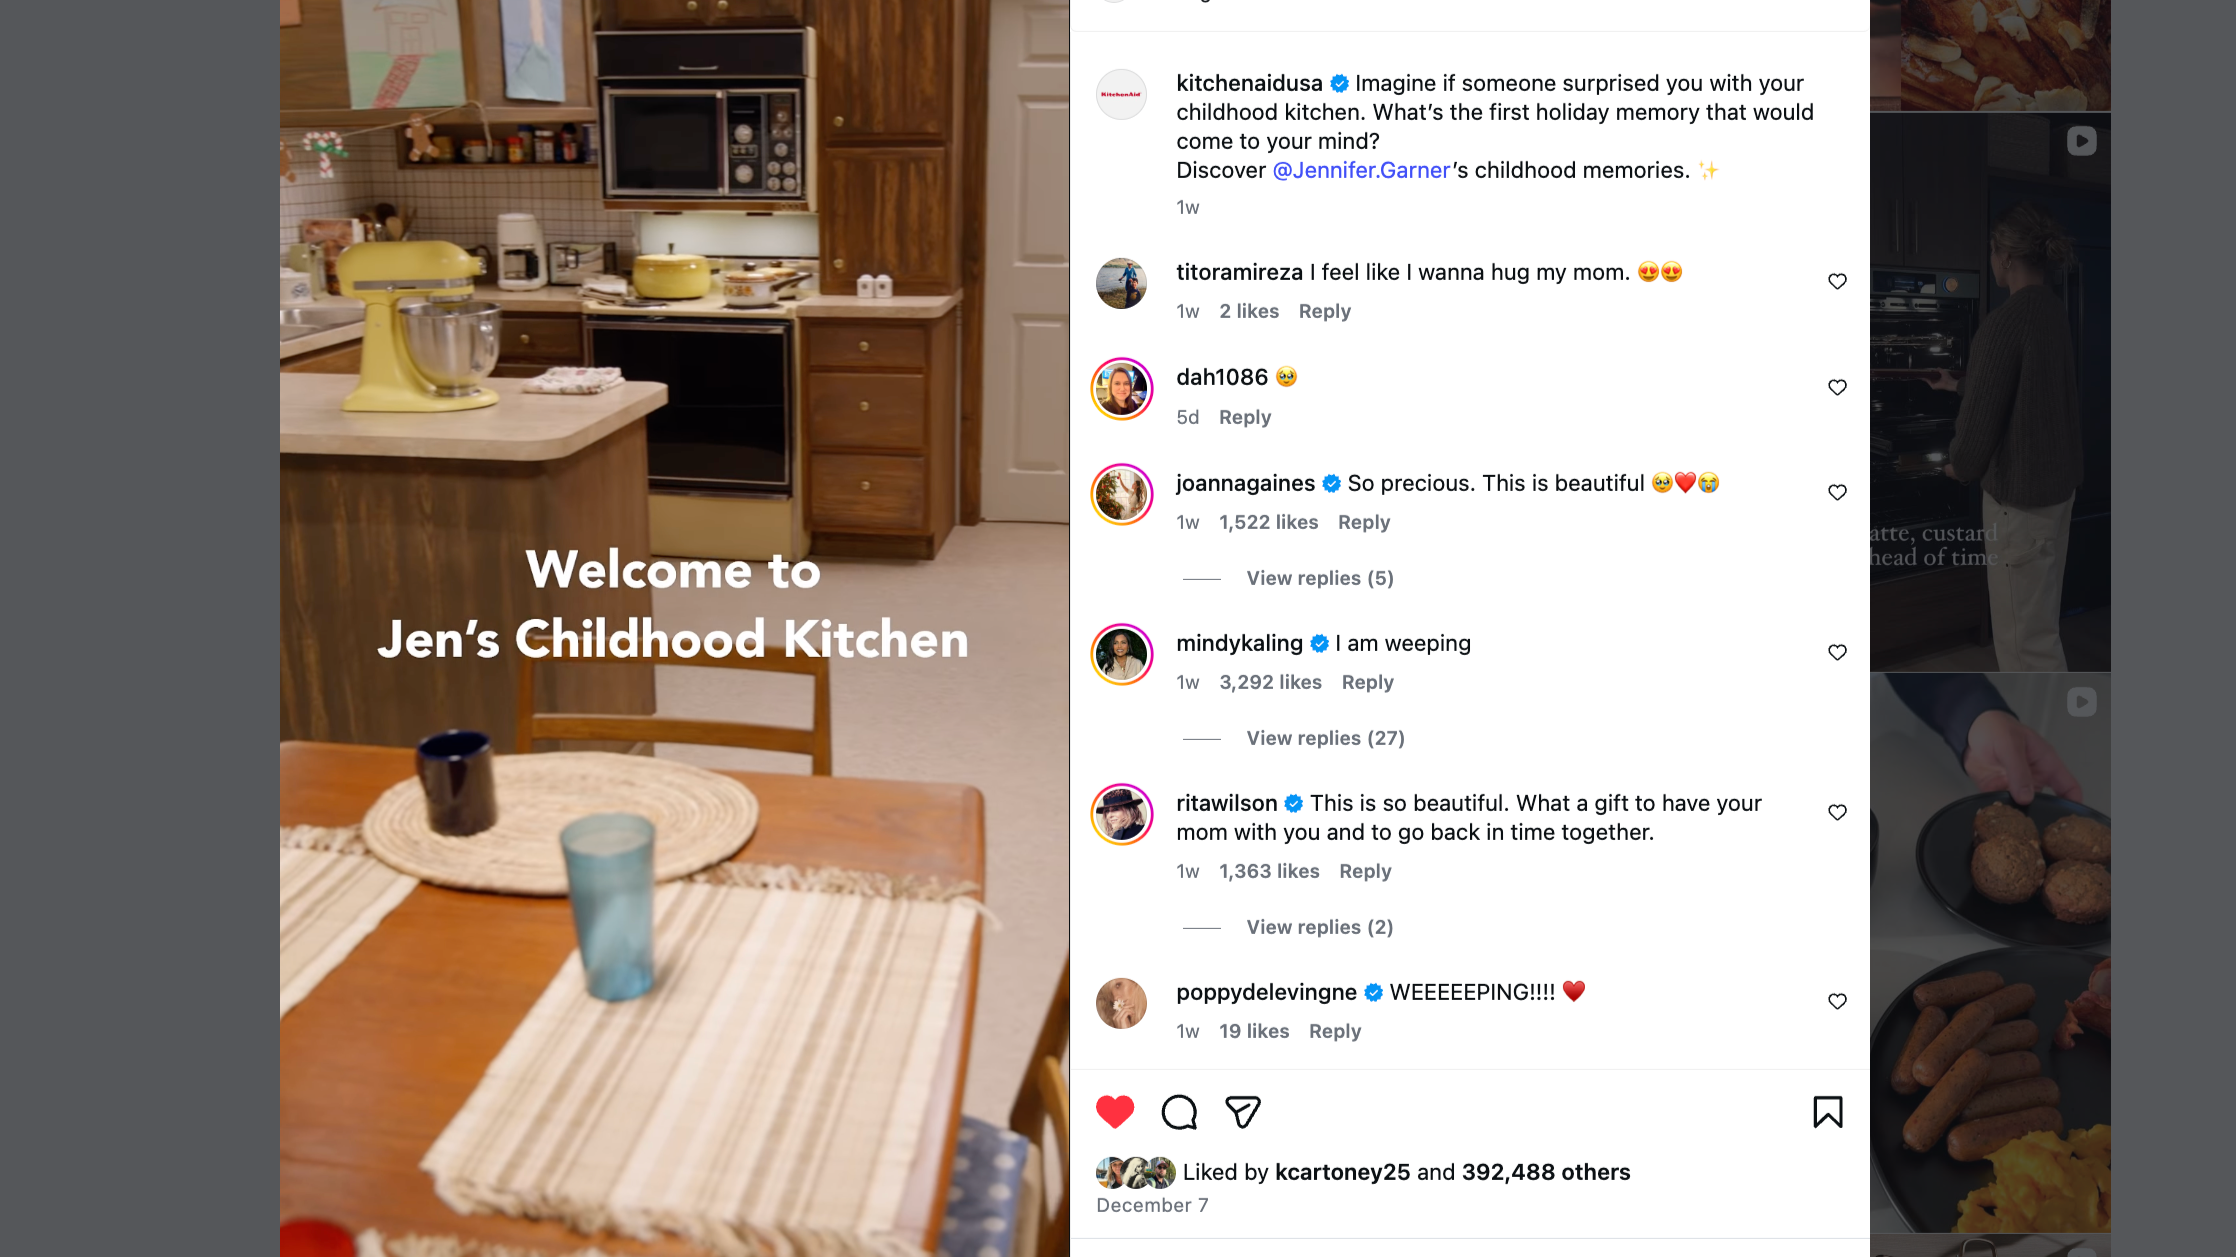The height and width of the screenshot is (1257, 2236).
Task: Reply to mindykaling's comment
Action: coord(1367,682)
